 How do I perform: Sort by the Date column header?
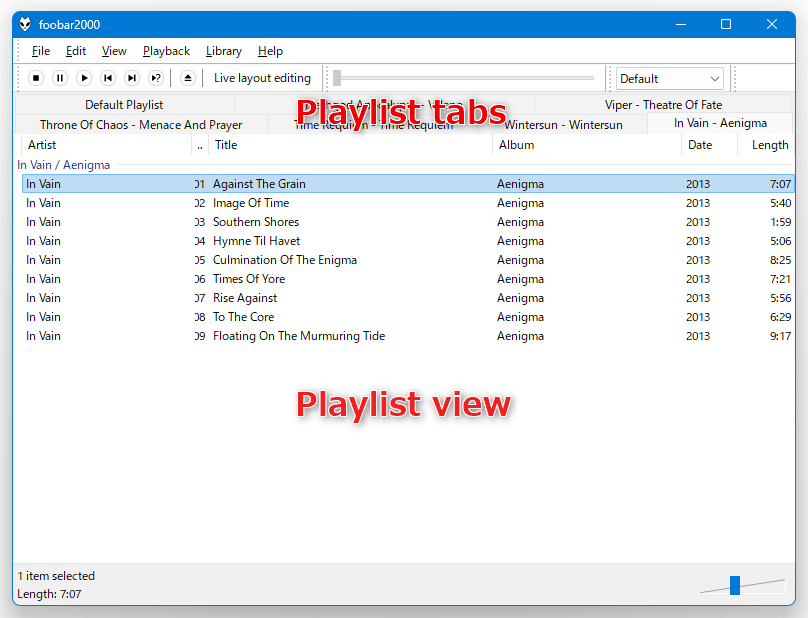[710, 145]
